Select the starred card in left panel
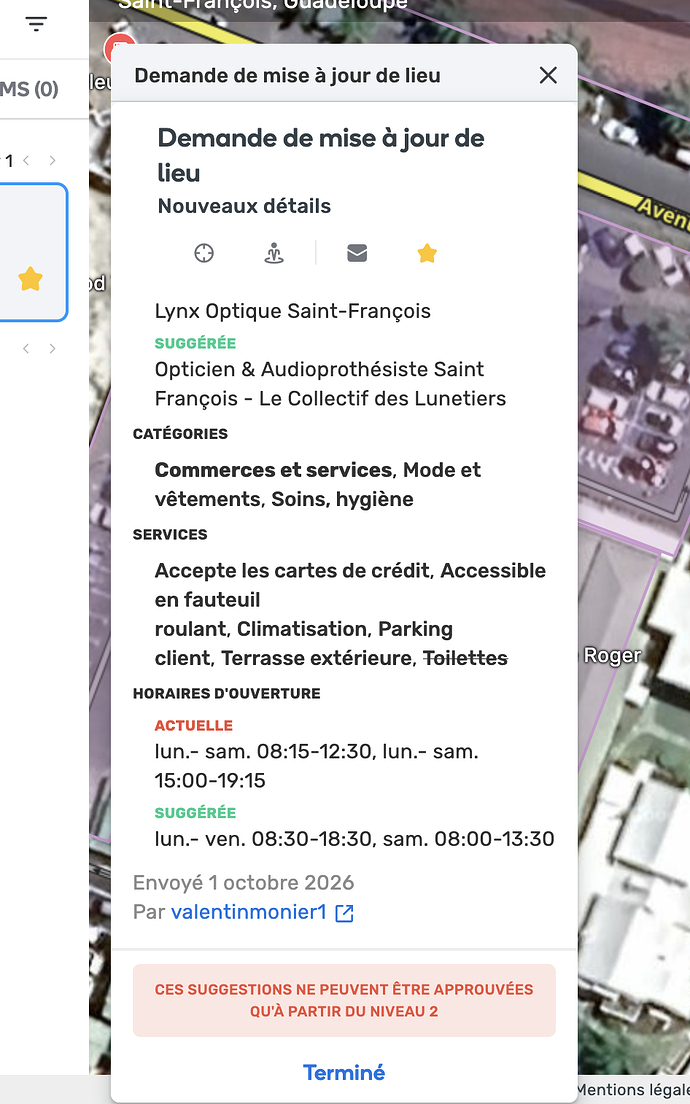This screenshot has height=1104, width=690. point(33,252)
